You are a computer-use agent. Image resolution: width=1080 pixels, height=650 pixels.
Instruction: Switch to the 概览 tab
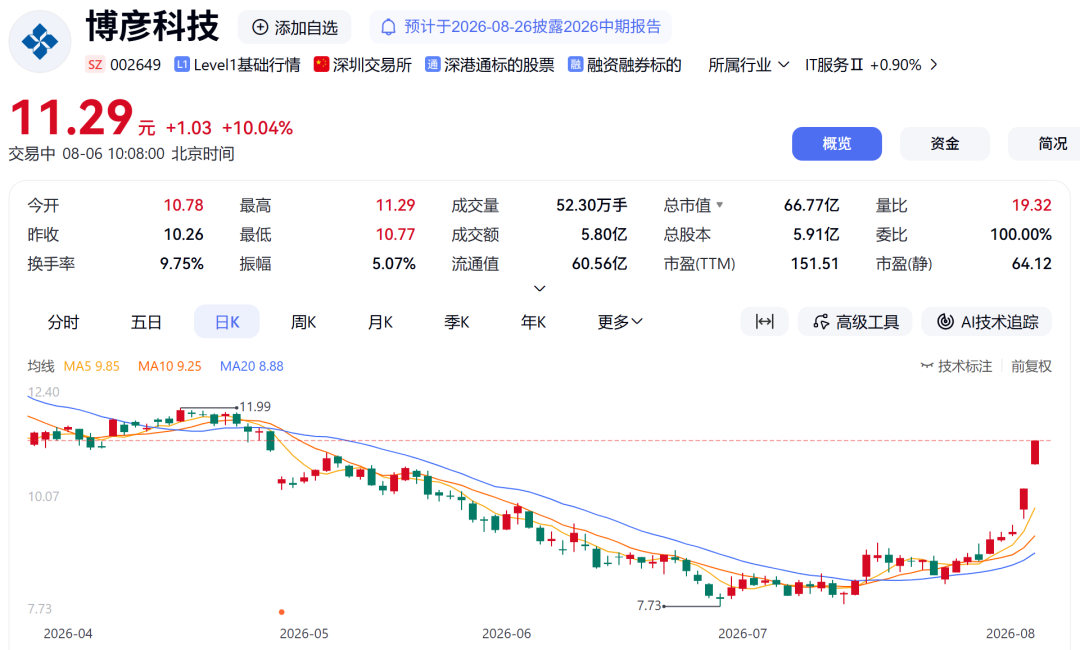(837, 144)
